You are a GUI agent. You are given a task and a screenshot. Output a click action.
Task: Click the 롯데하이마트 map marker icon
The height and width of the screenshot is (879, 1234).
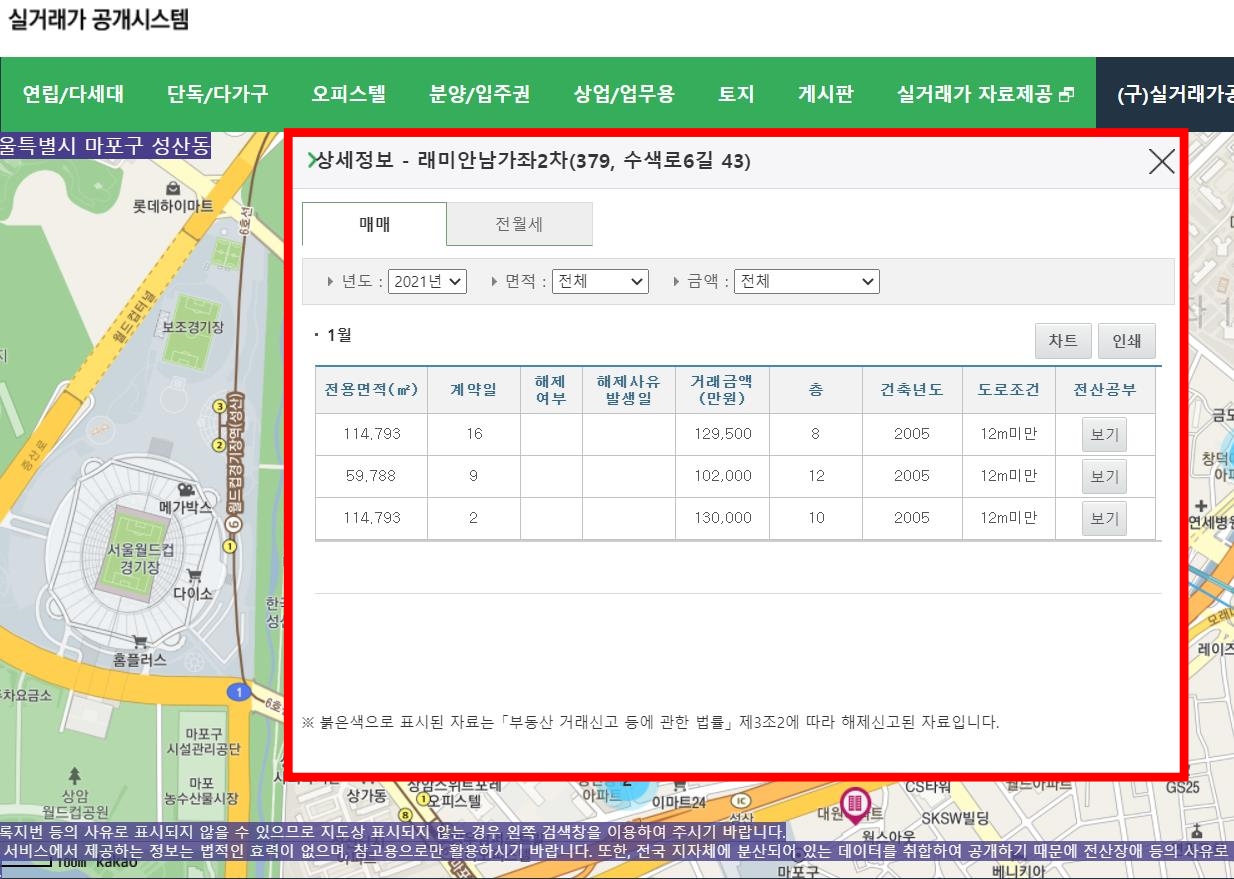(173, 188)
